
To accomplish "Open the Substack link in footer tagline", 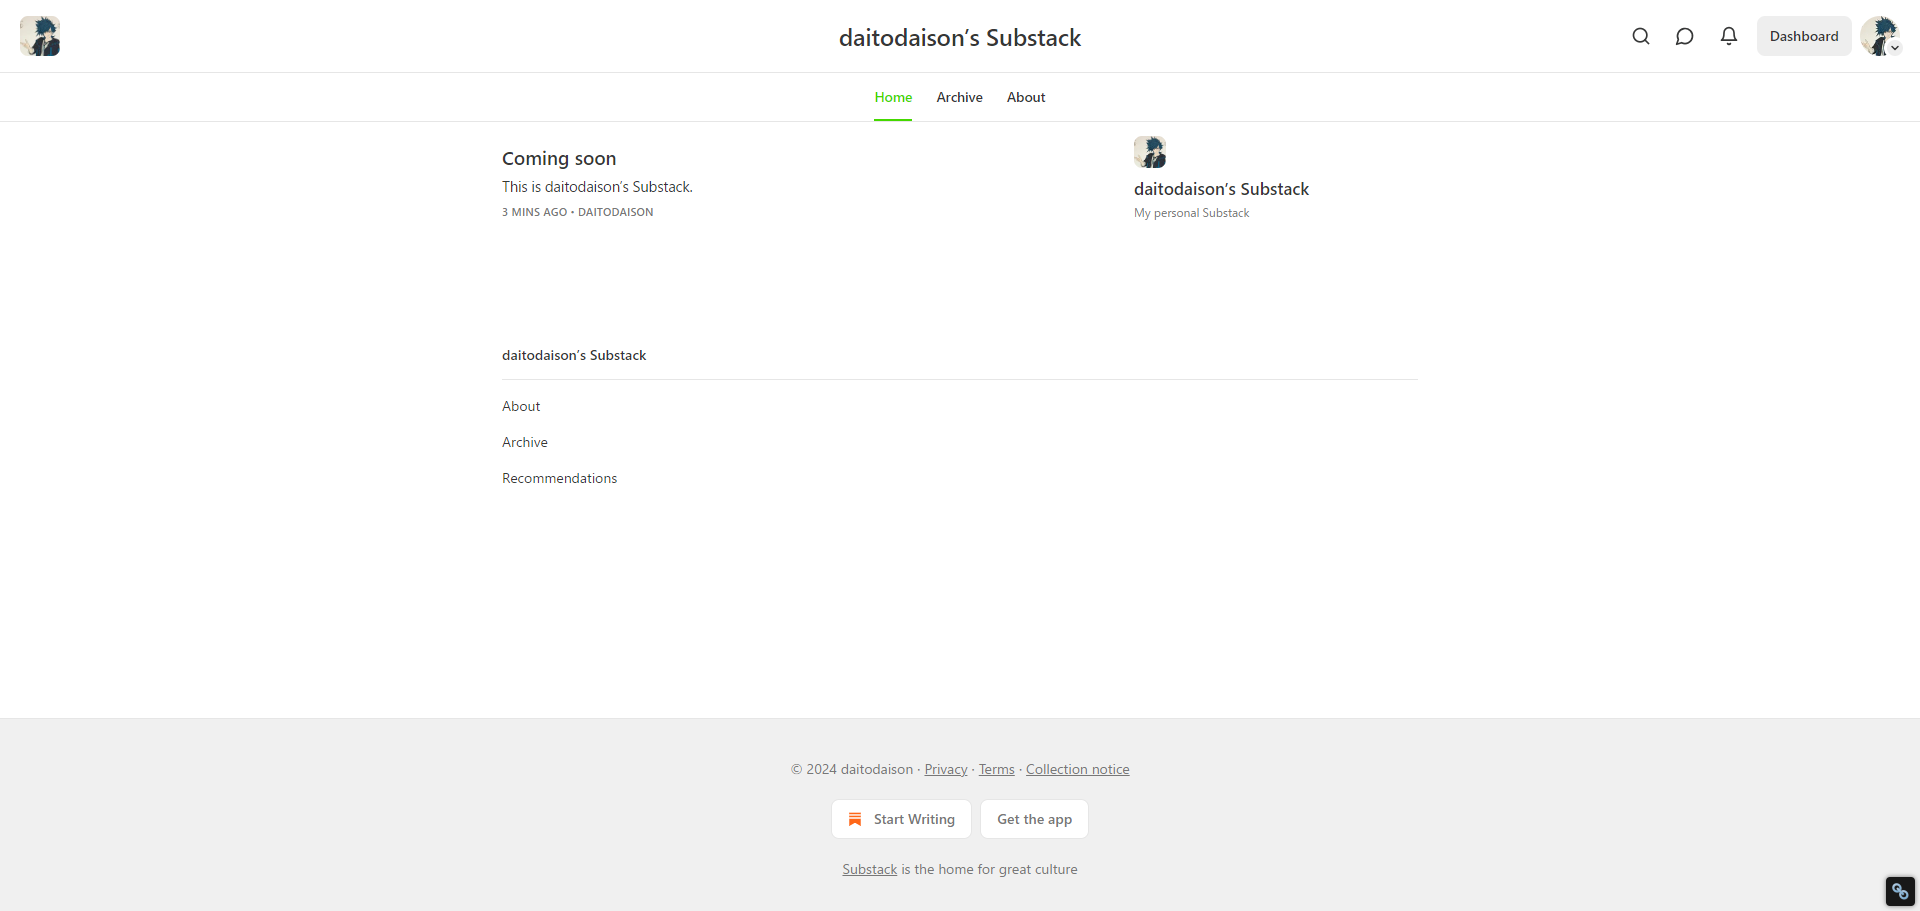I will [869, 869].
